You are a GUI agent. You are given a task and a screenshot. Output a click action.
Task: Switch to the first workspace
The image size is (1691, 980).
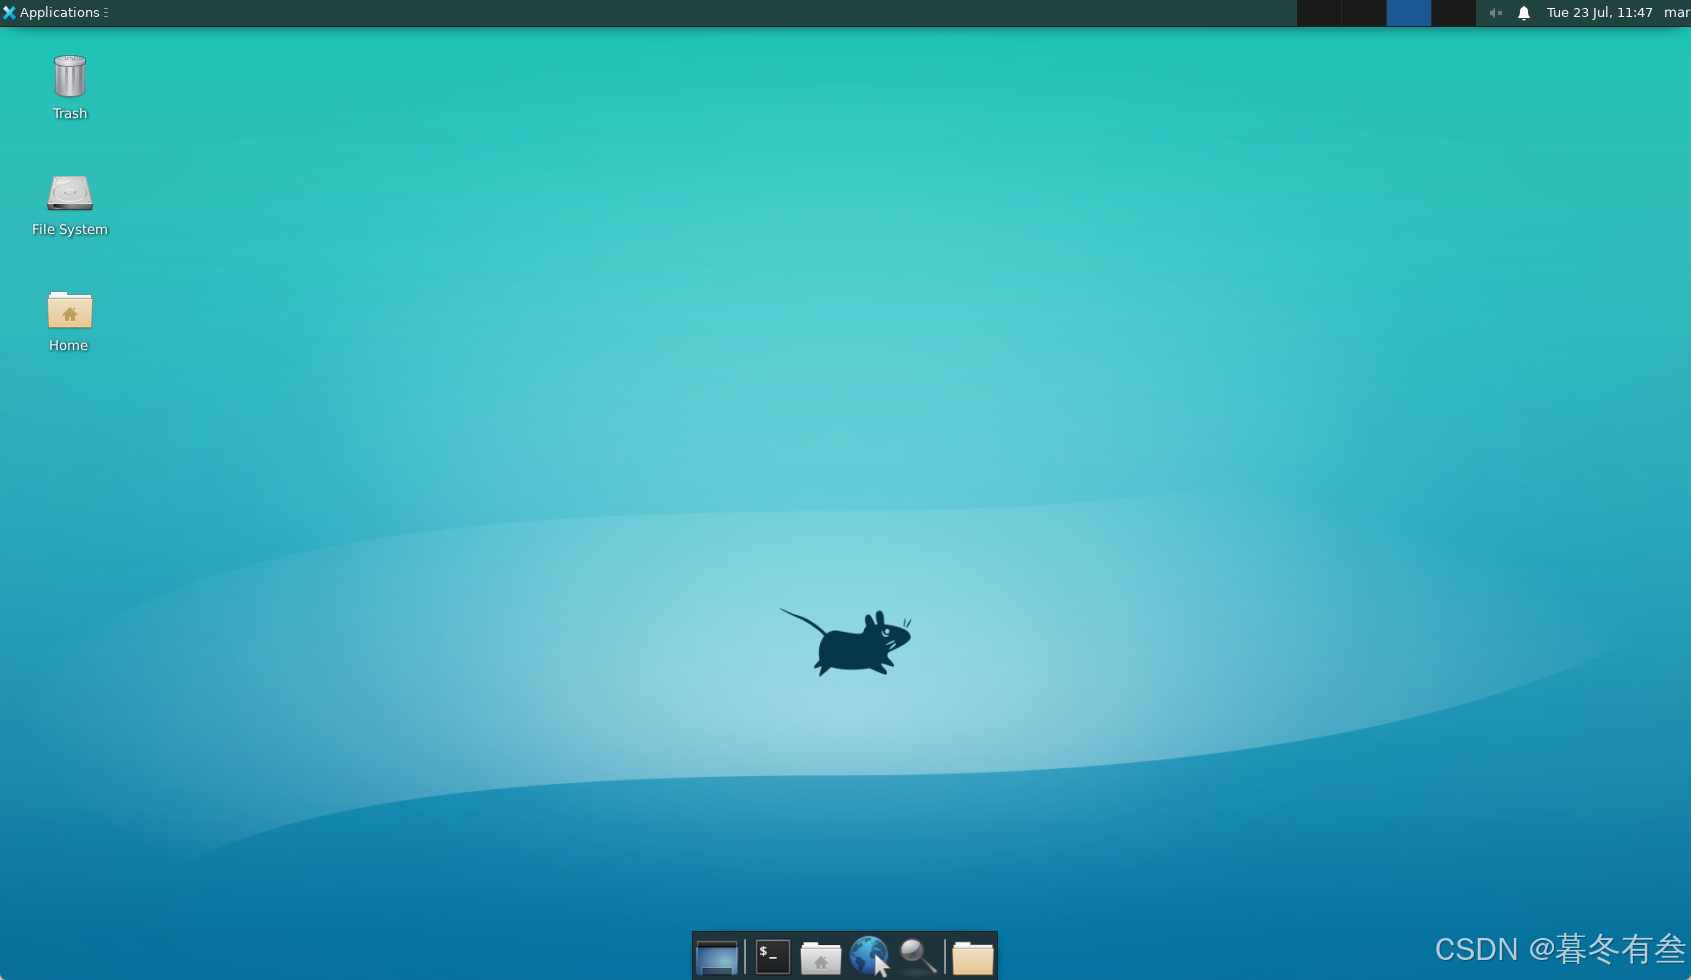click(1319, 13)
